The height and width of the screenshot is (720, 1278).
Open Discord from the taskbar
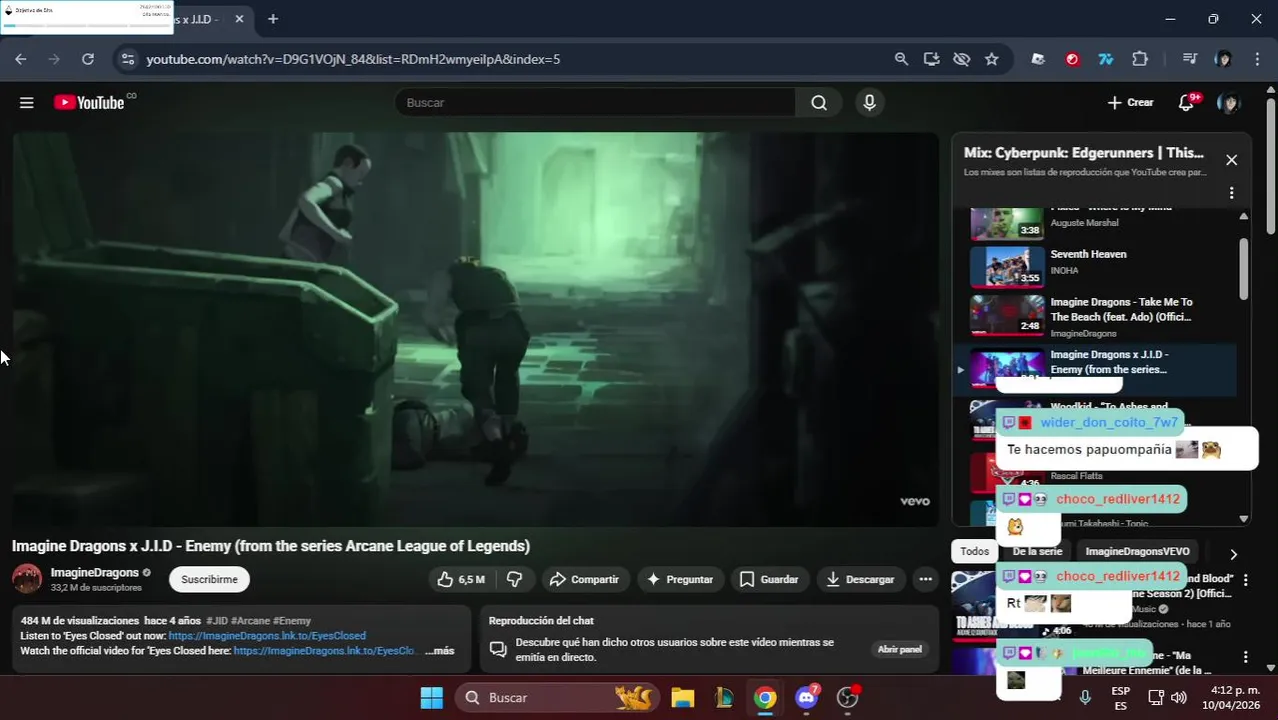tap(806, 697)
